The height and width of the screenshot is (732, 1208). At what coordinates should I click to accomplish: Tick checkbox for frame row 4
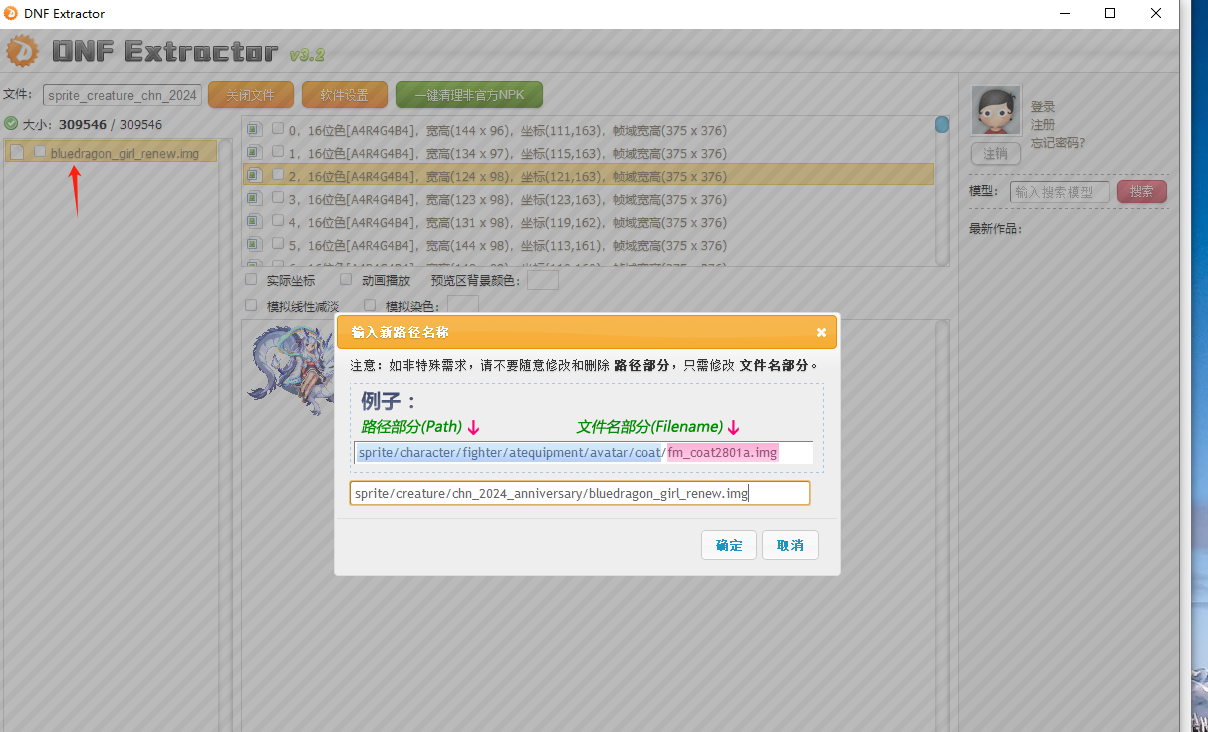coord(278,220)
